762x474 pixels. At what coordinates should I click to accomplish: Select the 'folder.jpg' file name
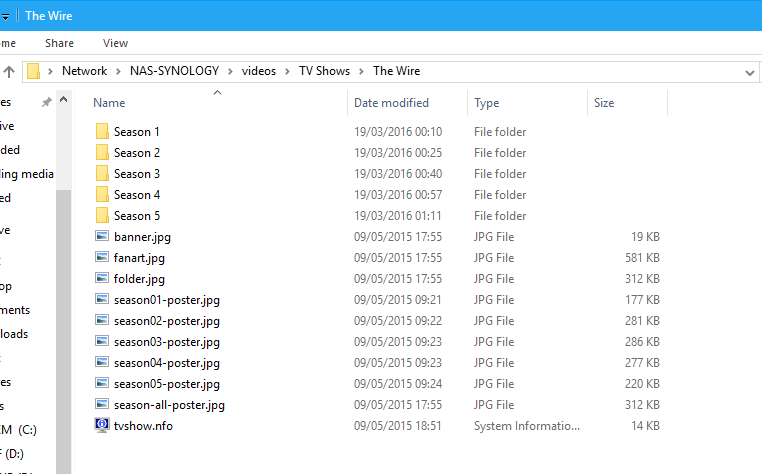[x=139, y=279]
